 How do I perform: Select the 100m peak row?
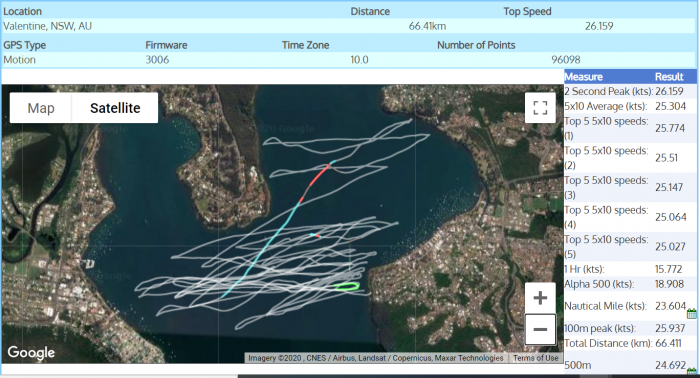[630, 328]
